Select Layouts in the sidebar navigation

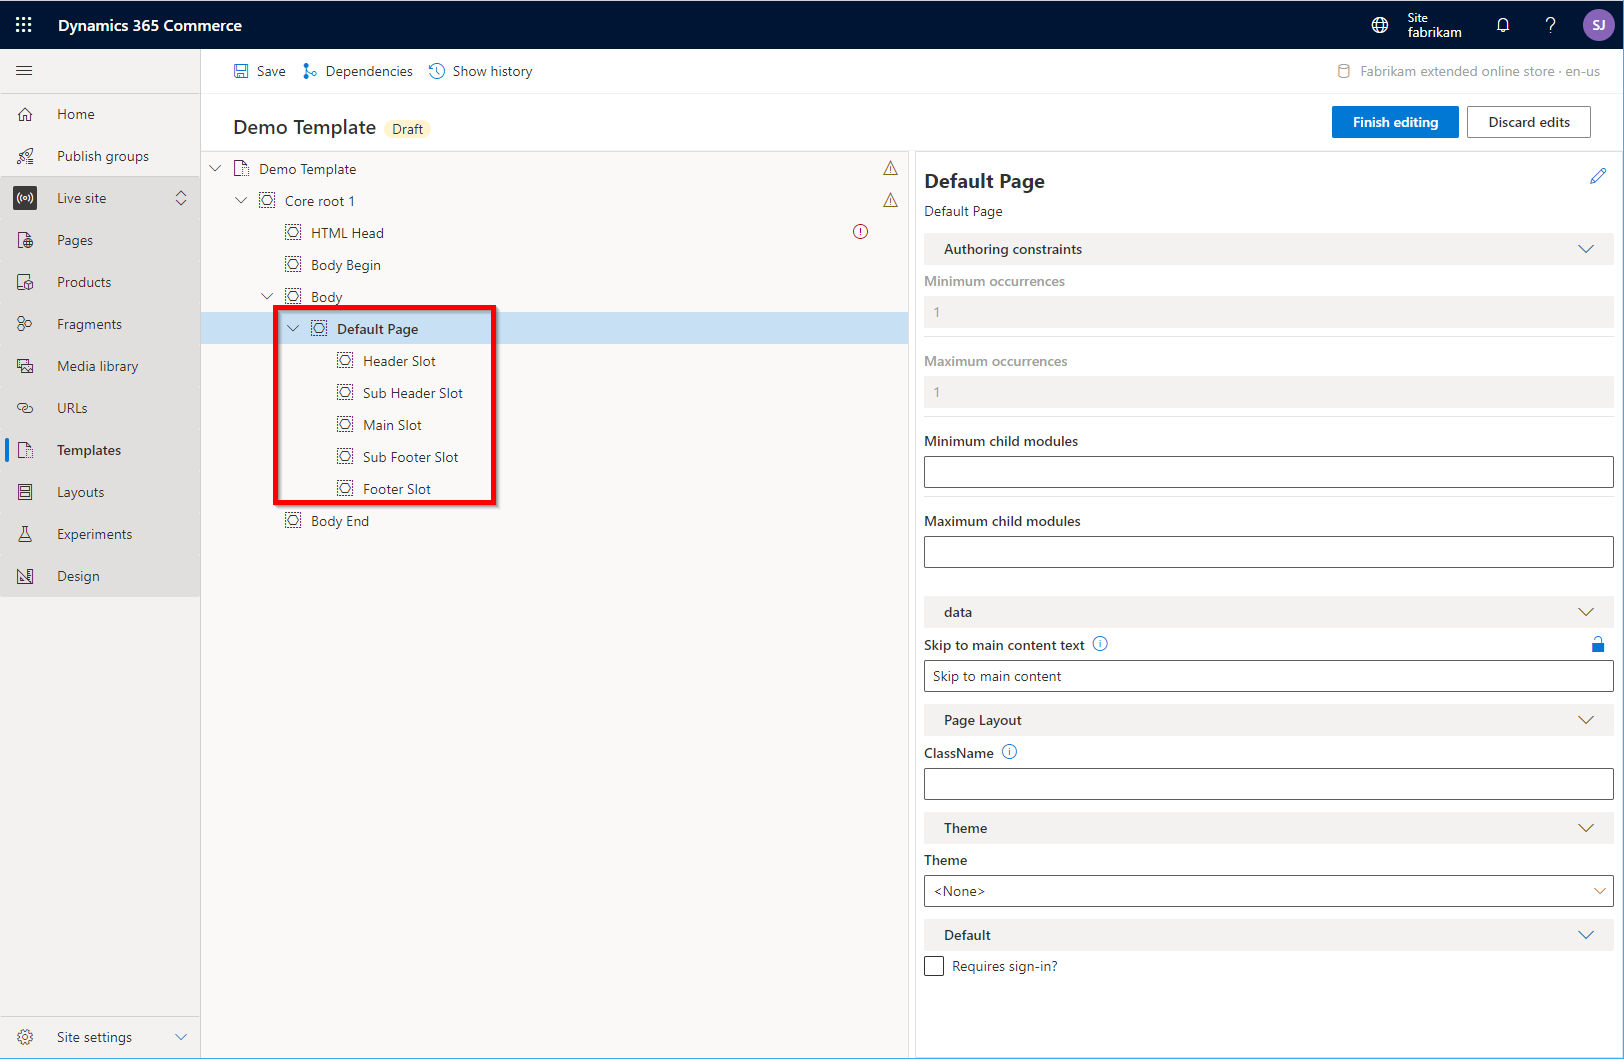click(80, 491)
